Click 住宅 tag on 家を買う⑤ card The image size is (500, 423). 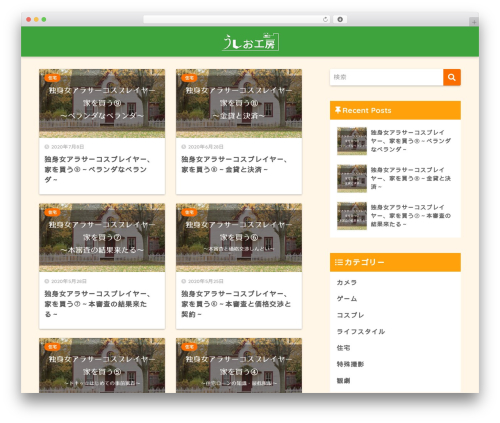coord(52,347)
